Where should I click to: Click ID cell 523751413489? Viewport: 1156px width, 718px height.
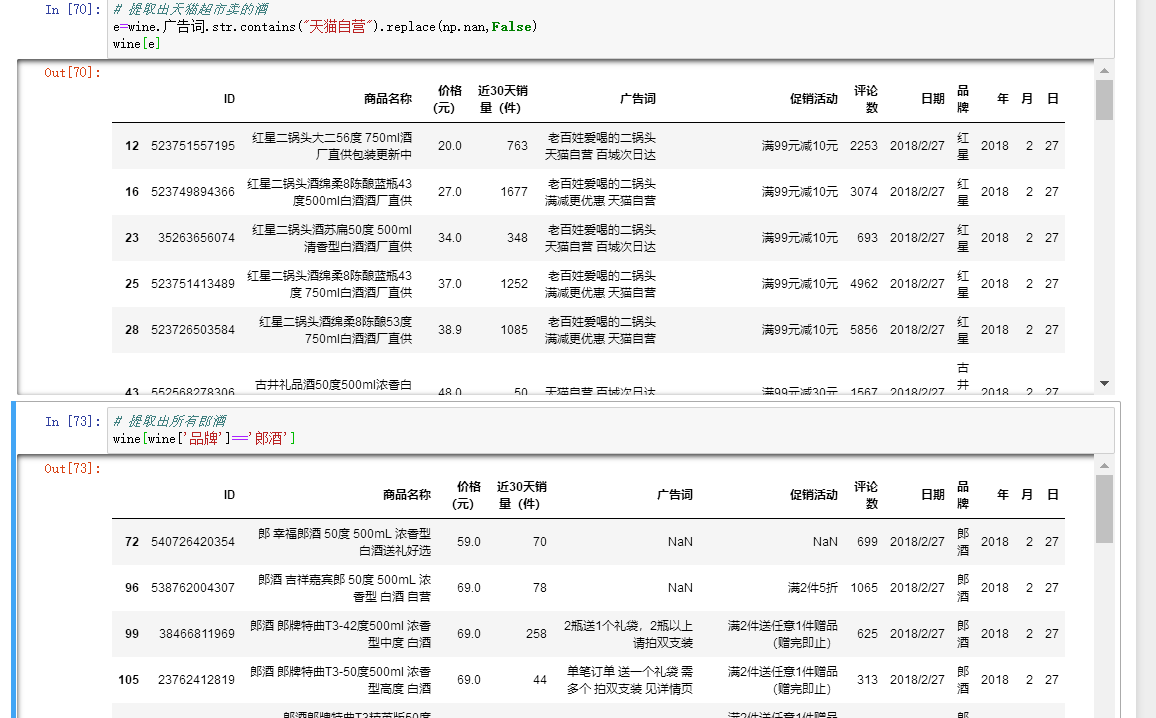(193, 284)
